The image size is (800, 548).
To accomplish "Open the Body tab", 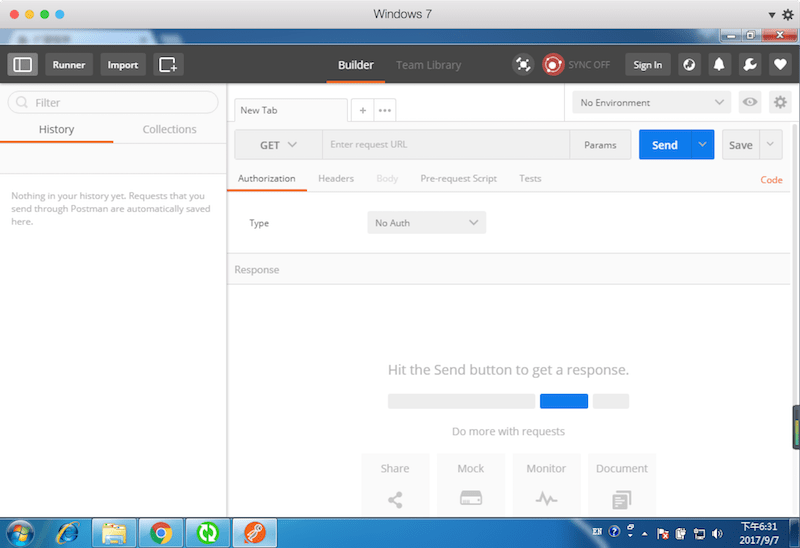I will (387, 179).
